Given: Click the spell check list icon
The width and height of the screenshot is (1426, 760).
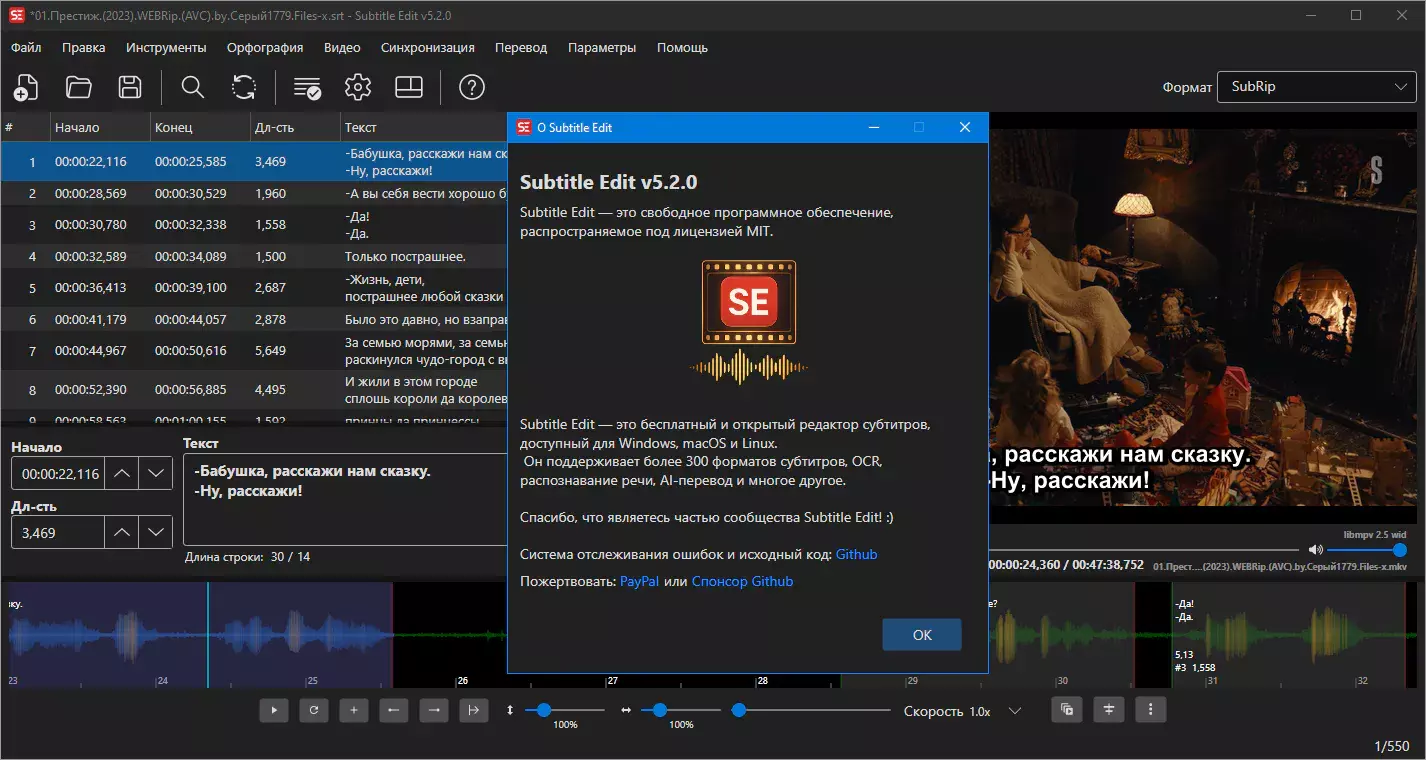Looking at the screenshot, I should [x=307, y=87].
